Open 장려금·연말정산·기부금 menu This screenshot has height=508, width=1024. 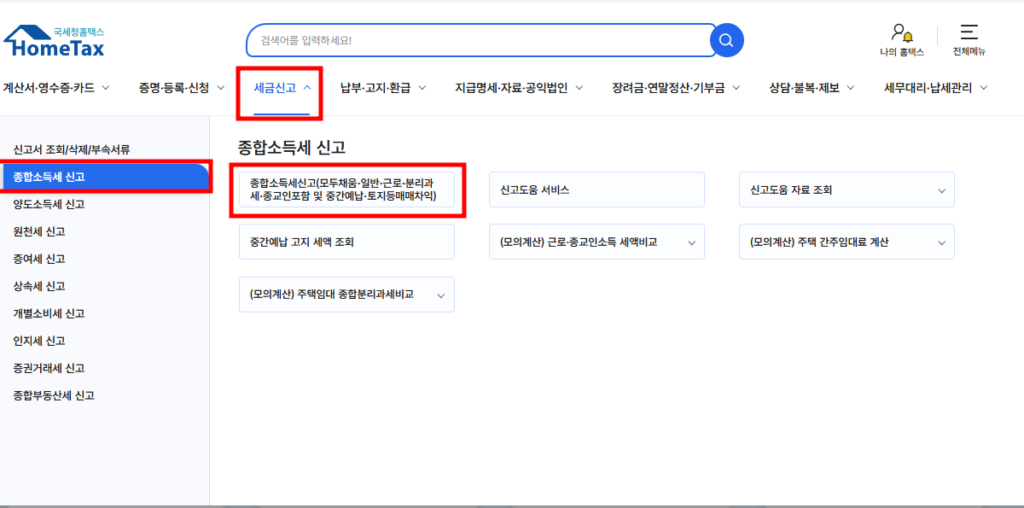pyautogui.click(x=668, y=87)
